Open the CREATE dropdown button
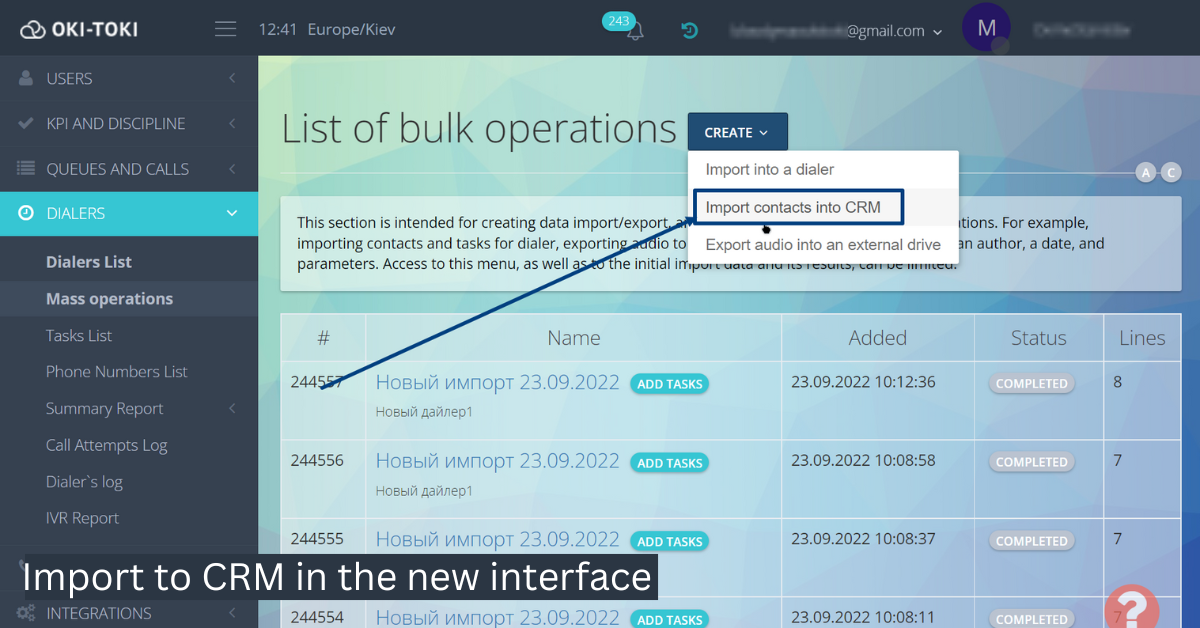The width and height of the screenshot is (1200, 628). (x=737, y=132)
